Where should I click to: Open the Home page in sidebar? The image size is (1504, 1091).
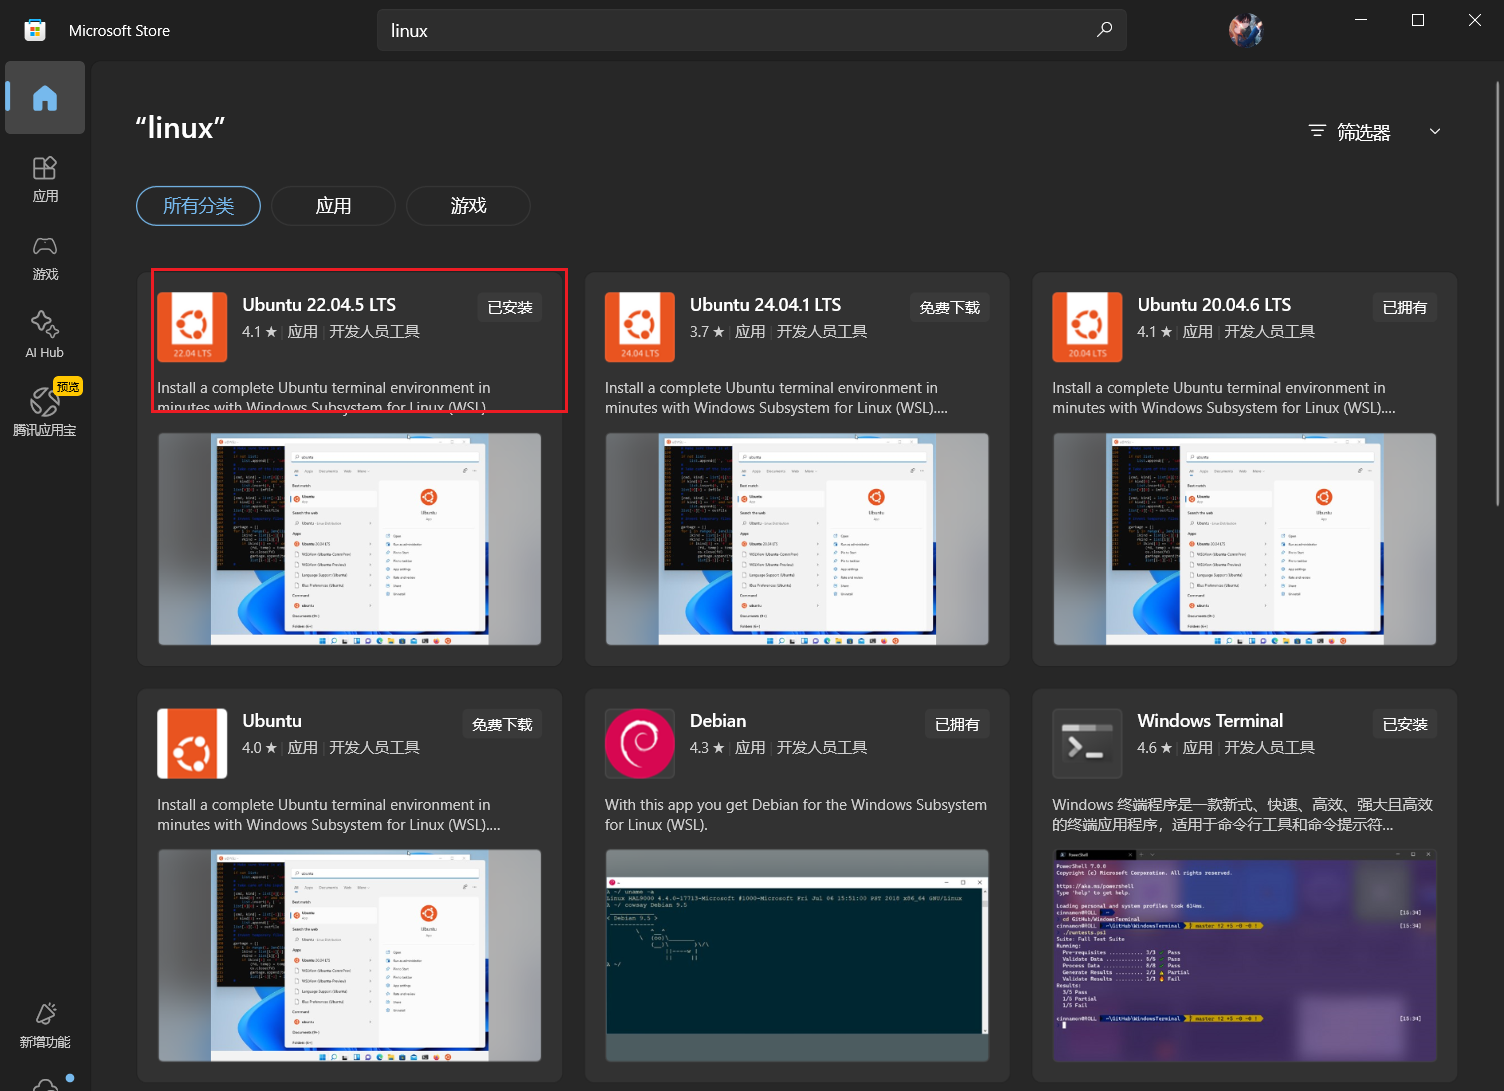[x=45, y=98]
